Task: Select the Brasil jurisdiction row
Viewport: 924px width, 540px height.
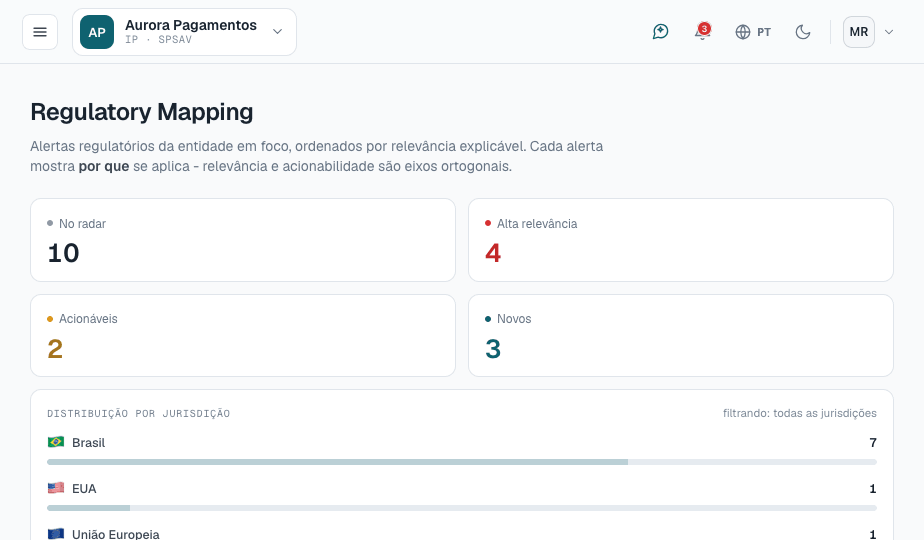Action: [x=462, y=450]
